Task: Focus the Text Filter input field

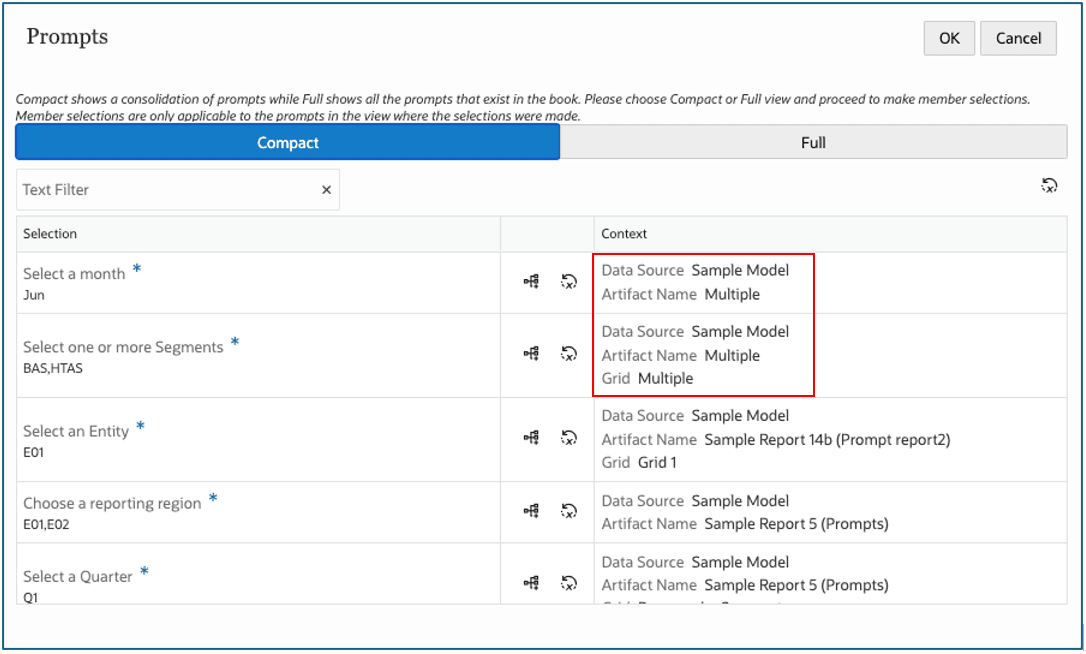Action: coord(165,190)
